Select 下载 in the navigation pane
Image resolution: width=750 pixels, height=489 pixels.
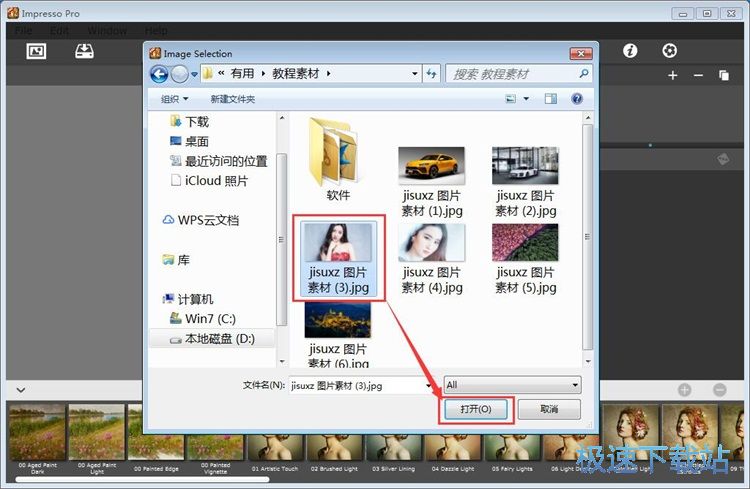click(189, 122)
